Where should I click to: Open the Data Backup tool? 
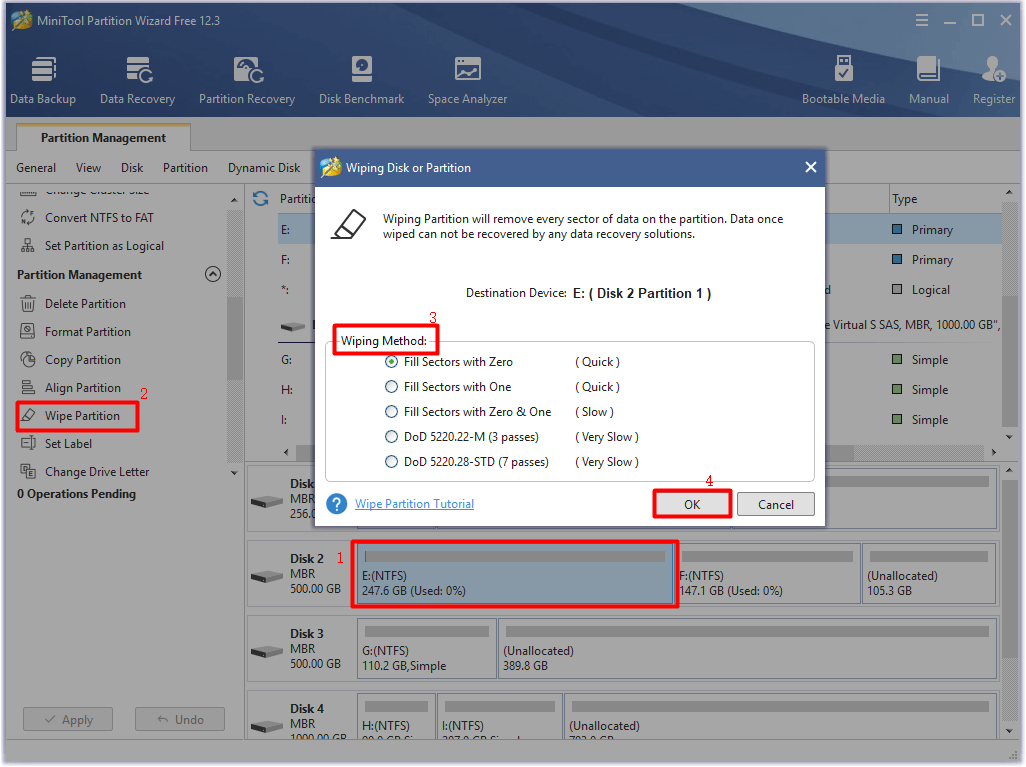43,80
